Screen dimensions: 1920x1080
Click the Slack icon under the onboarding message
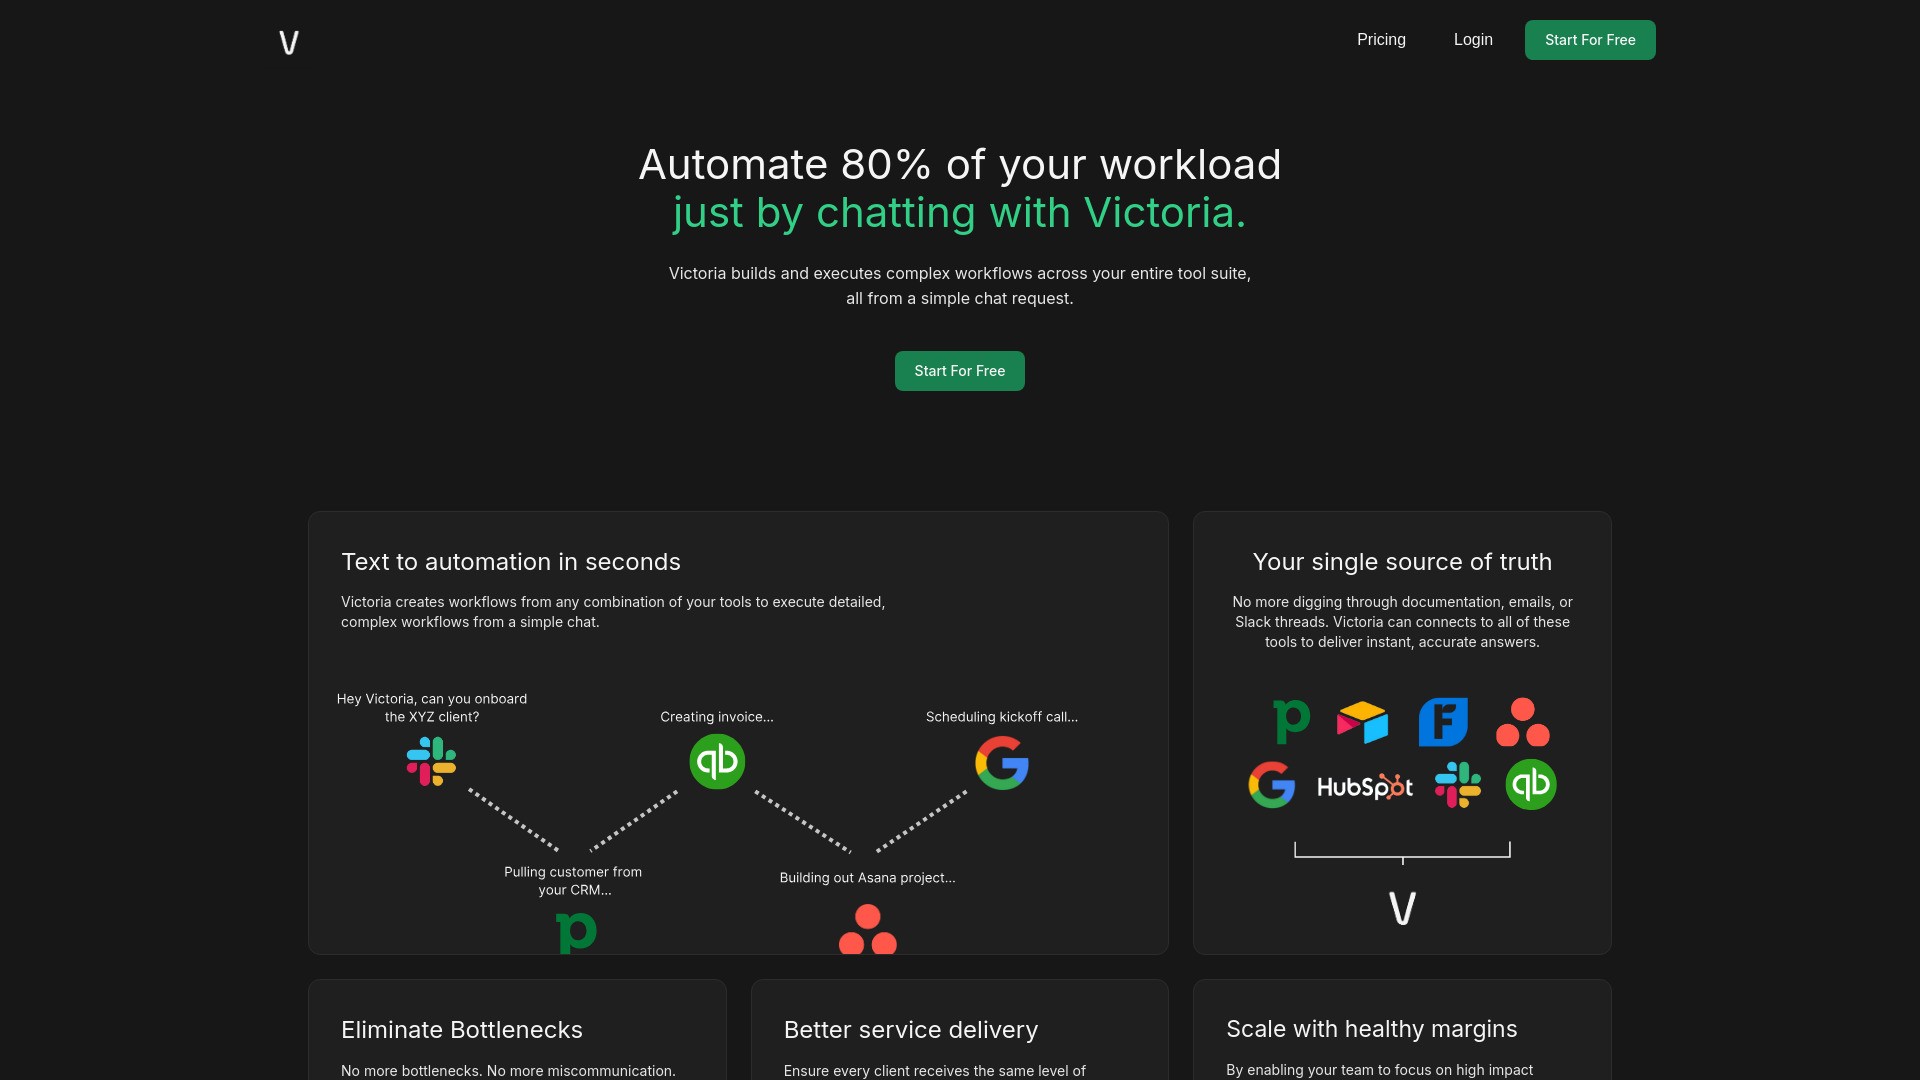coord(430,761)
